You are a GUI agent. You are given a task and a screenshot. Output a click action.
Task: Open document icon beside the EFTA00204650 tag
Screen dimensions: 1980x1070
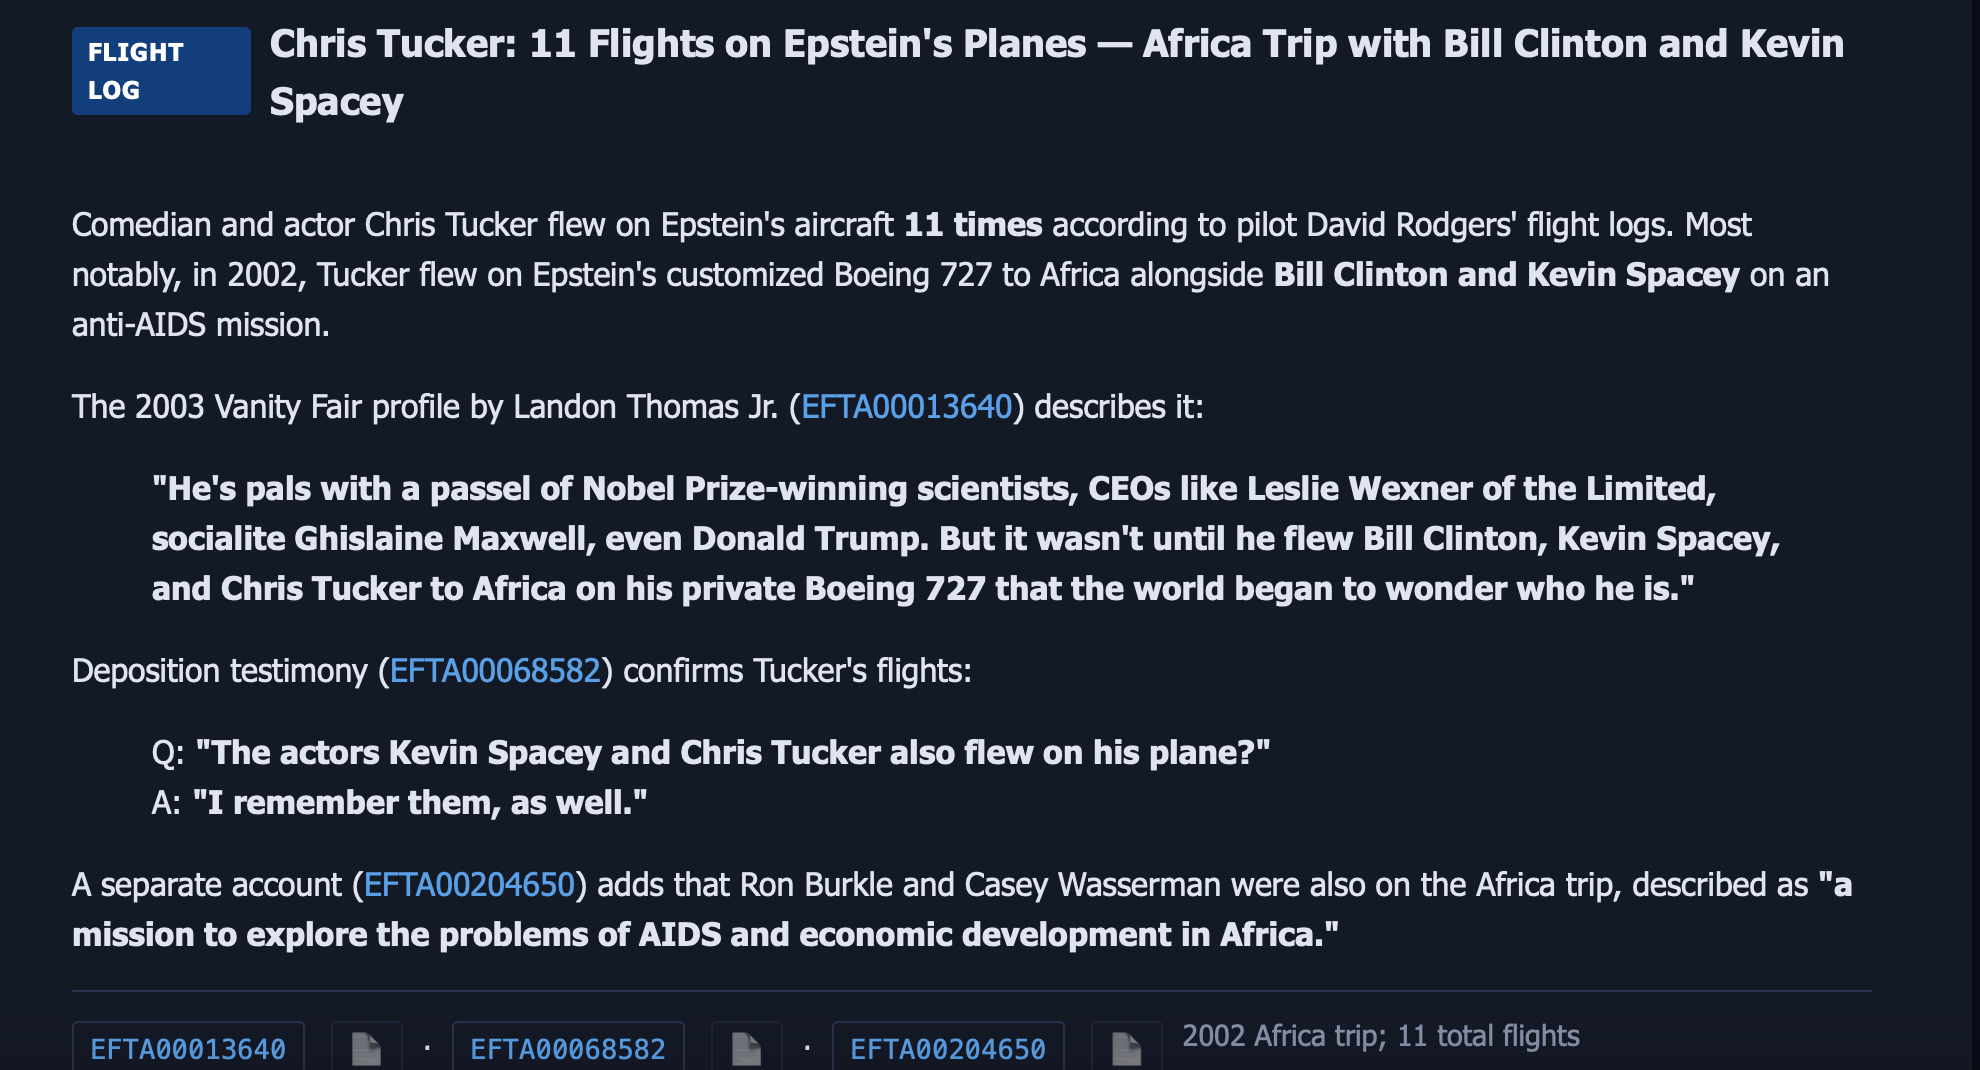[1127, 1048]
